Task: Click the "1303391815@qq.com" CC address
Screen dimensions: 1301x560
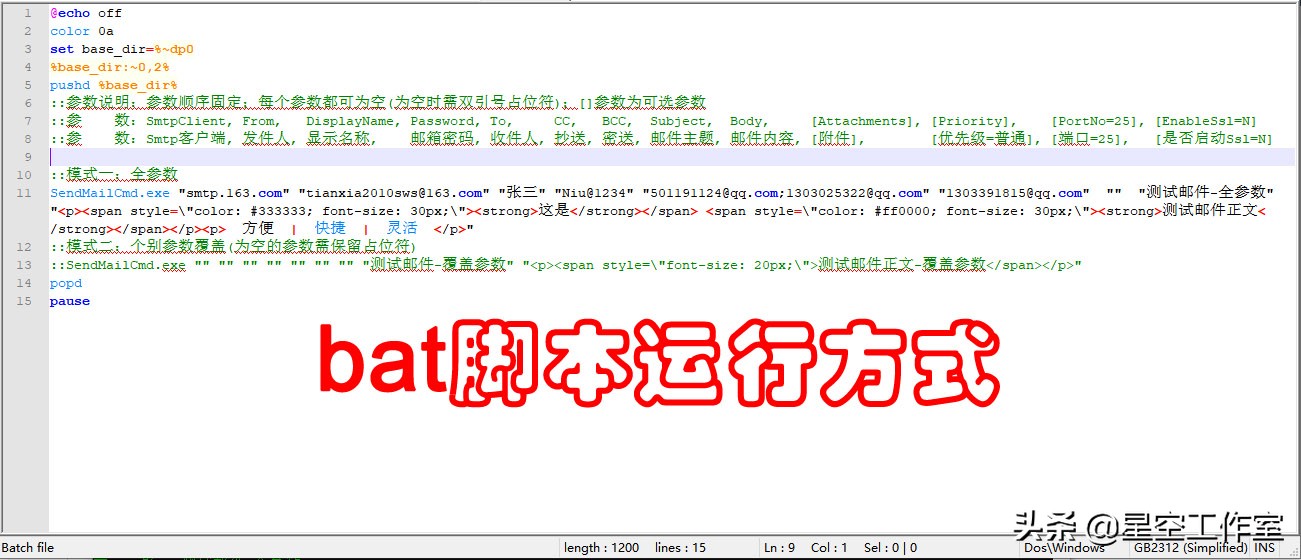Action: [x=1012, y=193]
